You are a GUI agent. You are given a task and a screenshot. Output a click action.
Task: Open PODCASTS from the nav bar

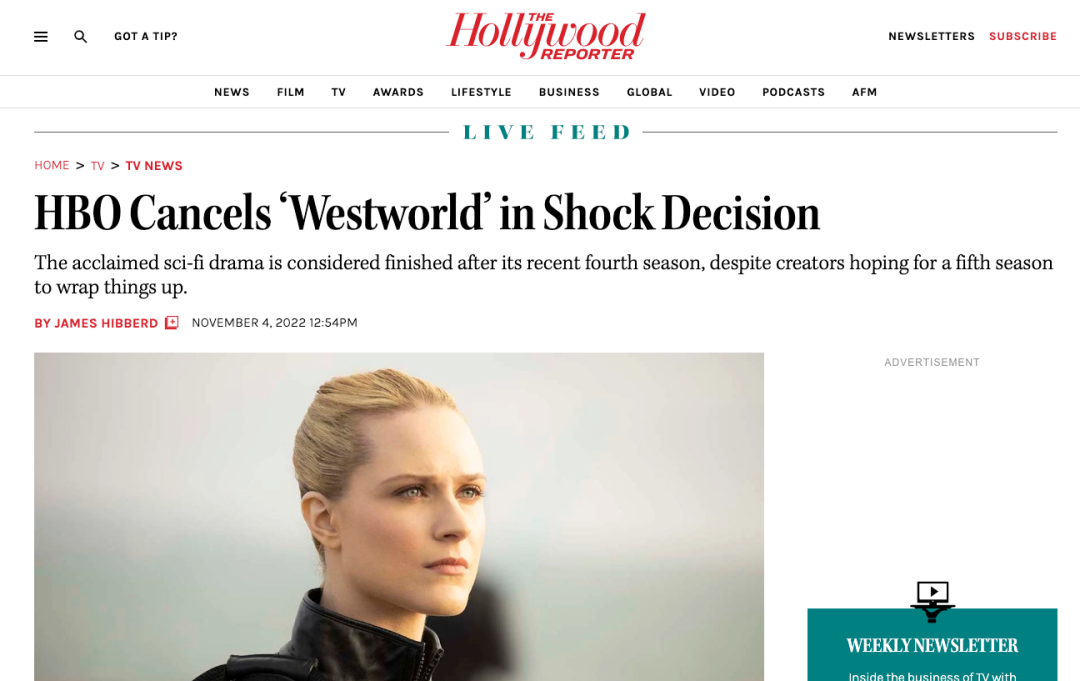pos(793,92)
